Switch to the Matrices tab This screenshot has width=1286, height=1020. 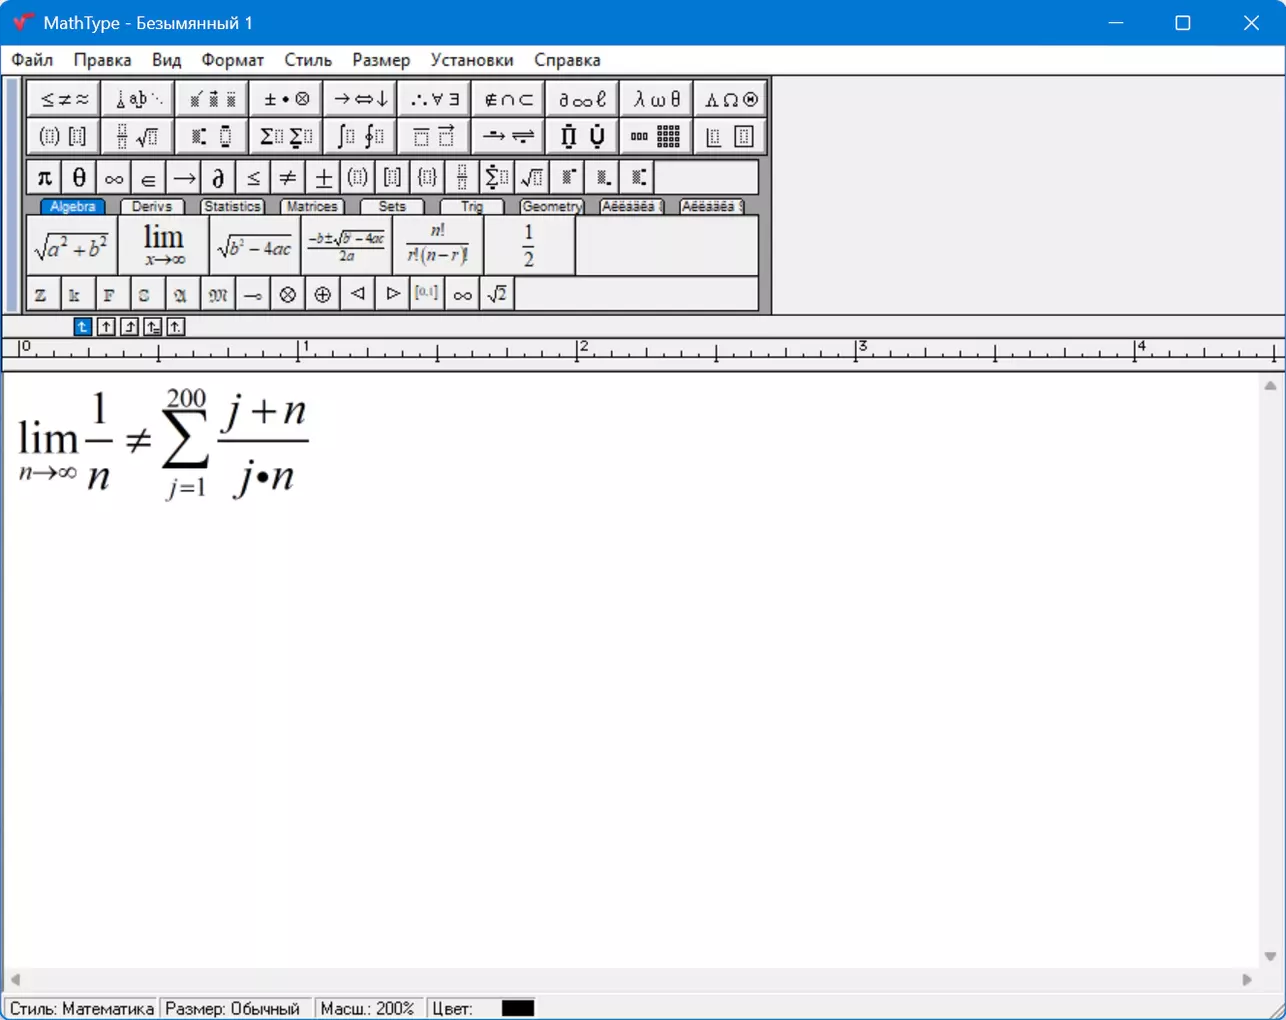311,206
